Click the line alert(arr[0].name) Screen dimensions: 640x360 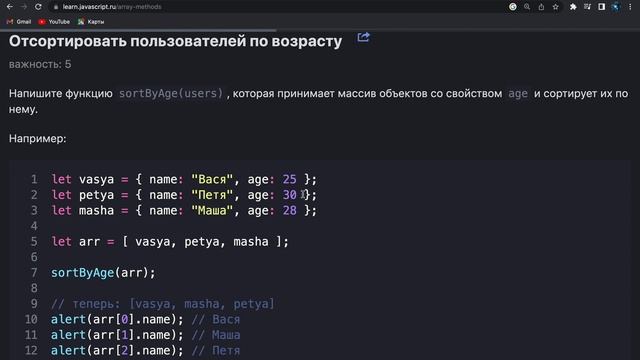[145, 320]
